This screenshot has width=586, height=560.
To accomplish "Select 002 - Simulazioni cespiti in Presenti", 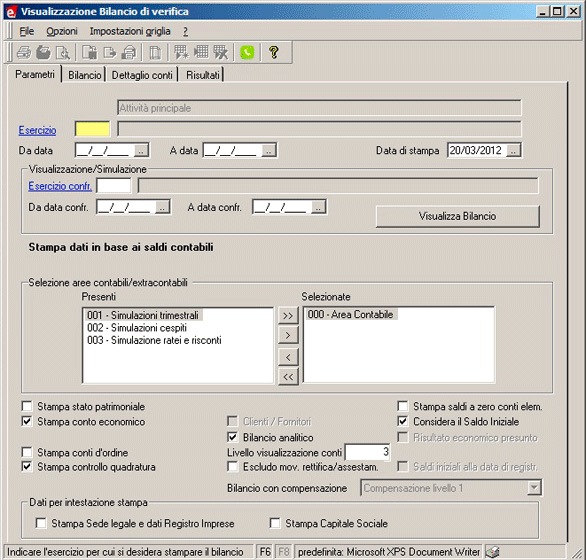I will tap(137, 328).
